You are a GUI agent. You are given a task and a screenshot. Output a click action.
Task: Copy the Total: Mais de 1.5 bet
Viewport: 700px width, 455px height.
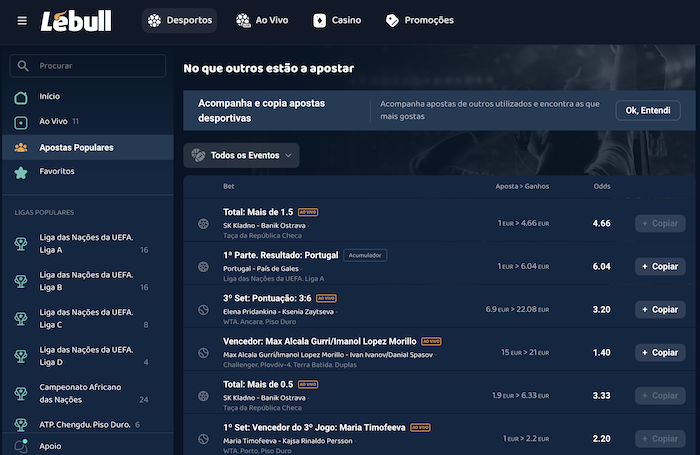[660, 223]
